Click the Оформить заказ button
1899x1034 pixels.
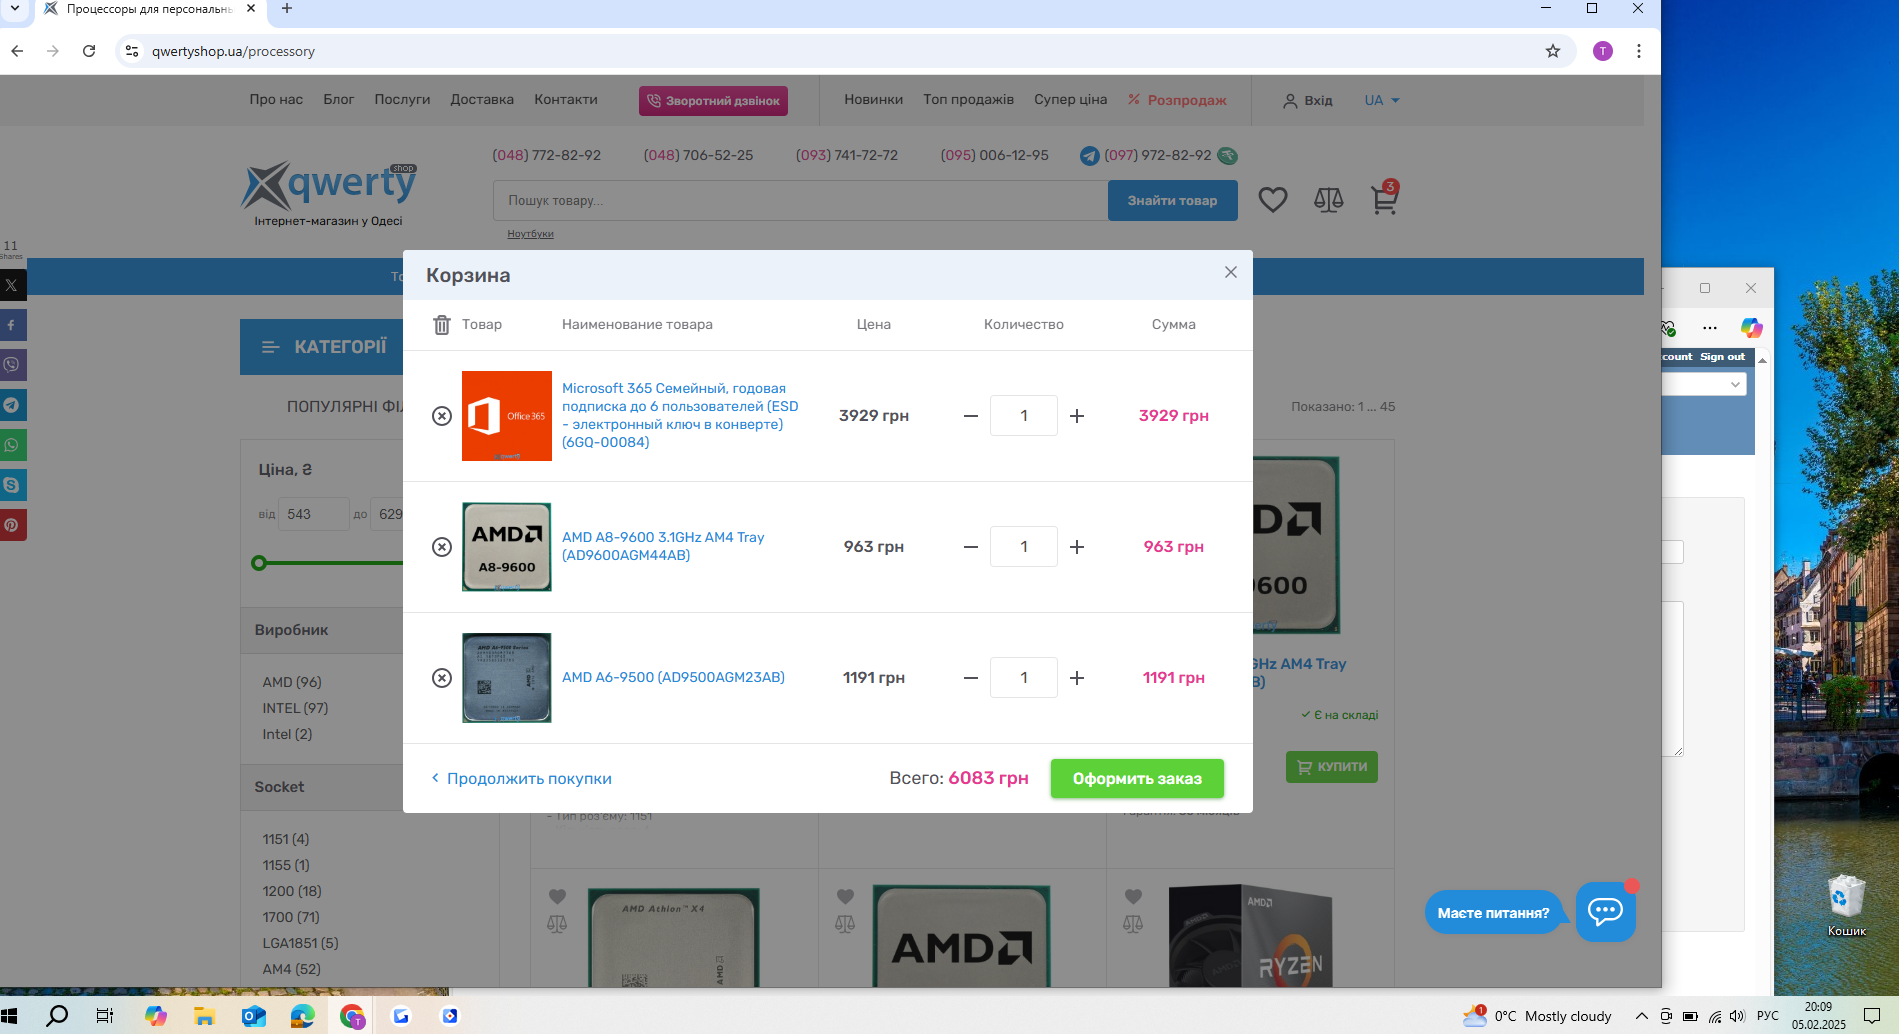coord(1137,779)
